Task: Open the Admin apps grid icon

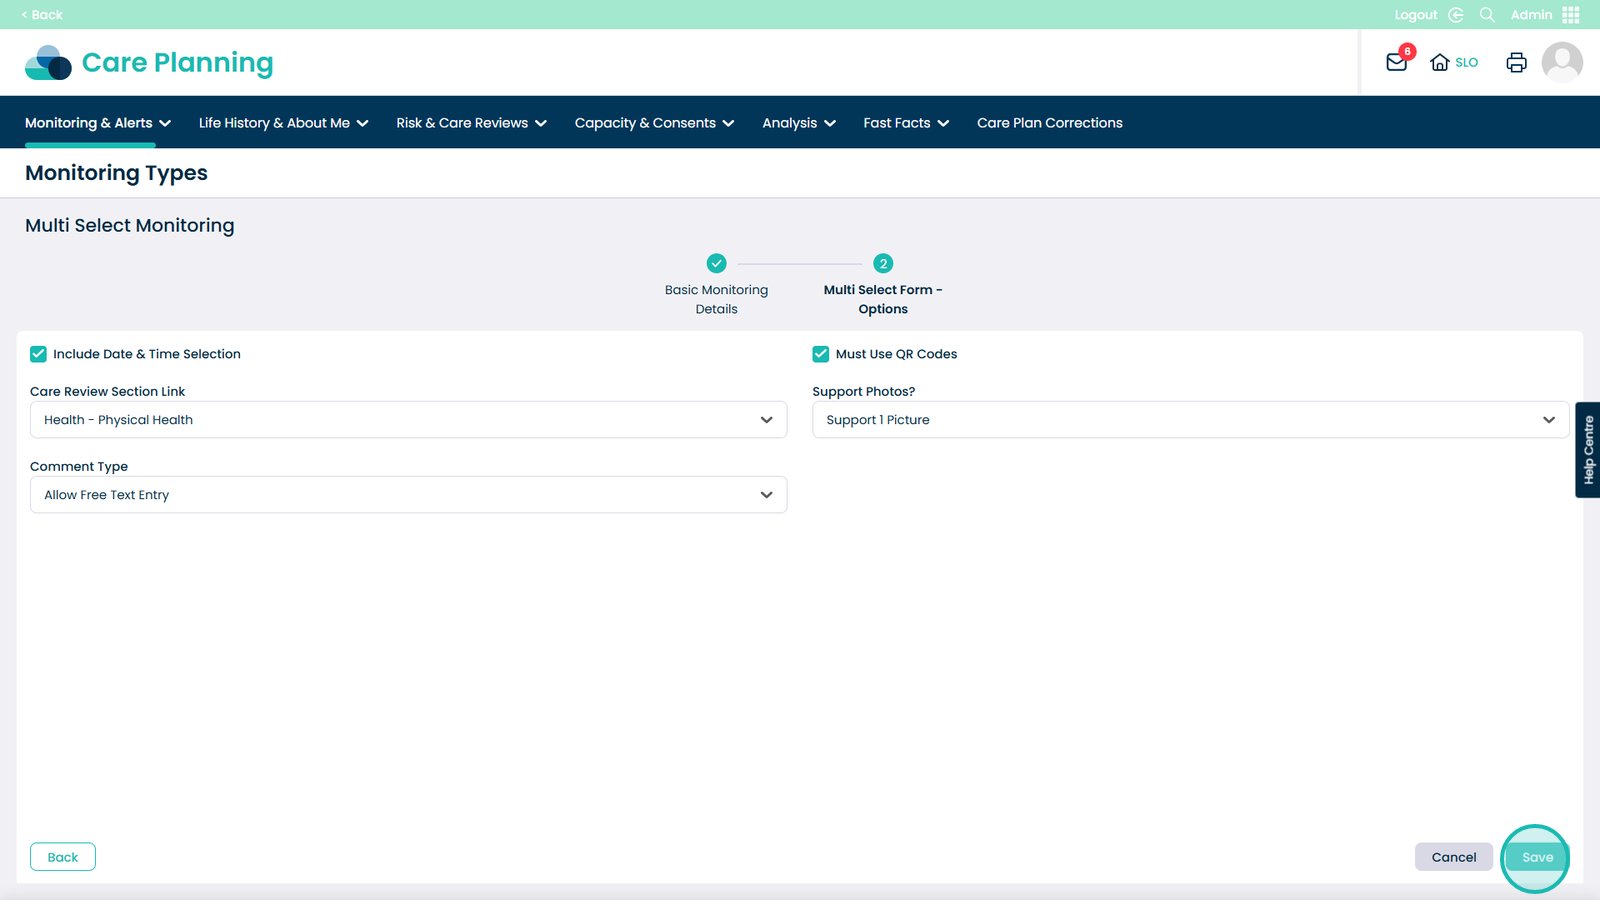Action: 1571,15
